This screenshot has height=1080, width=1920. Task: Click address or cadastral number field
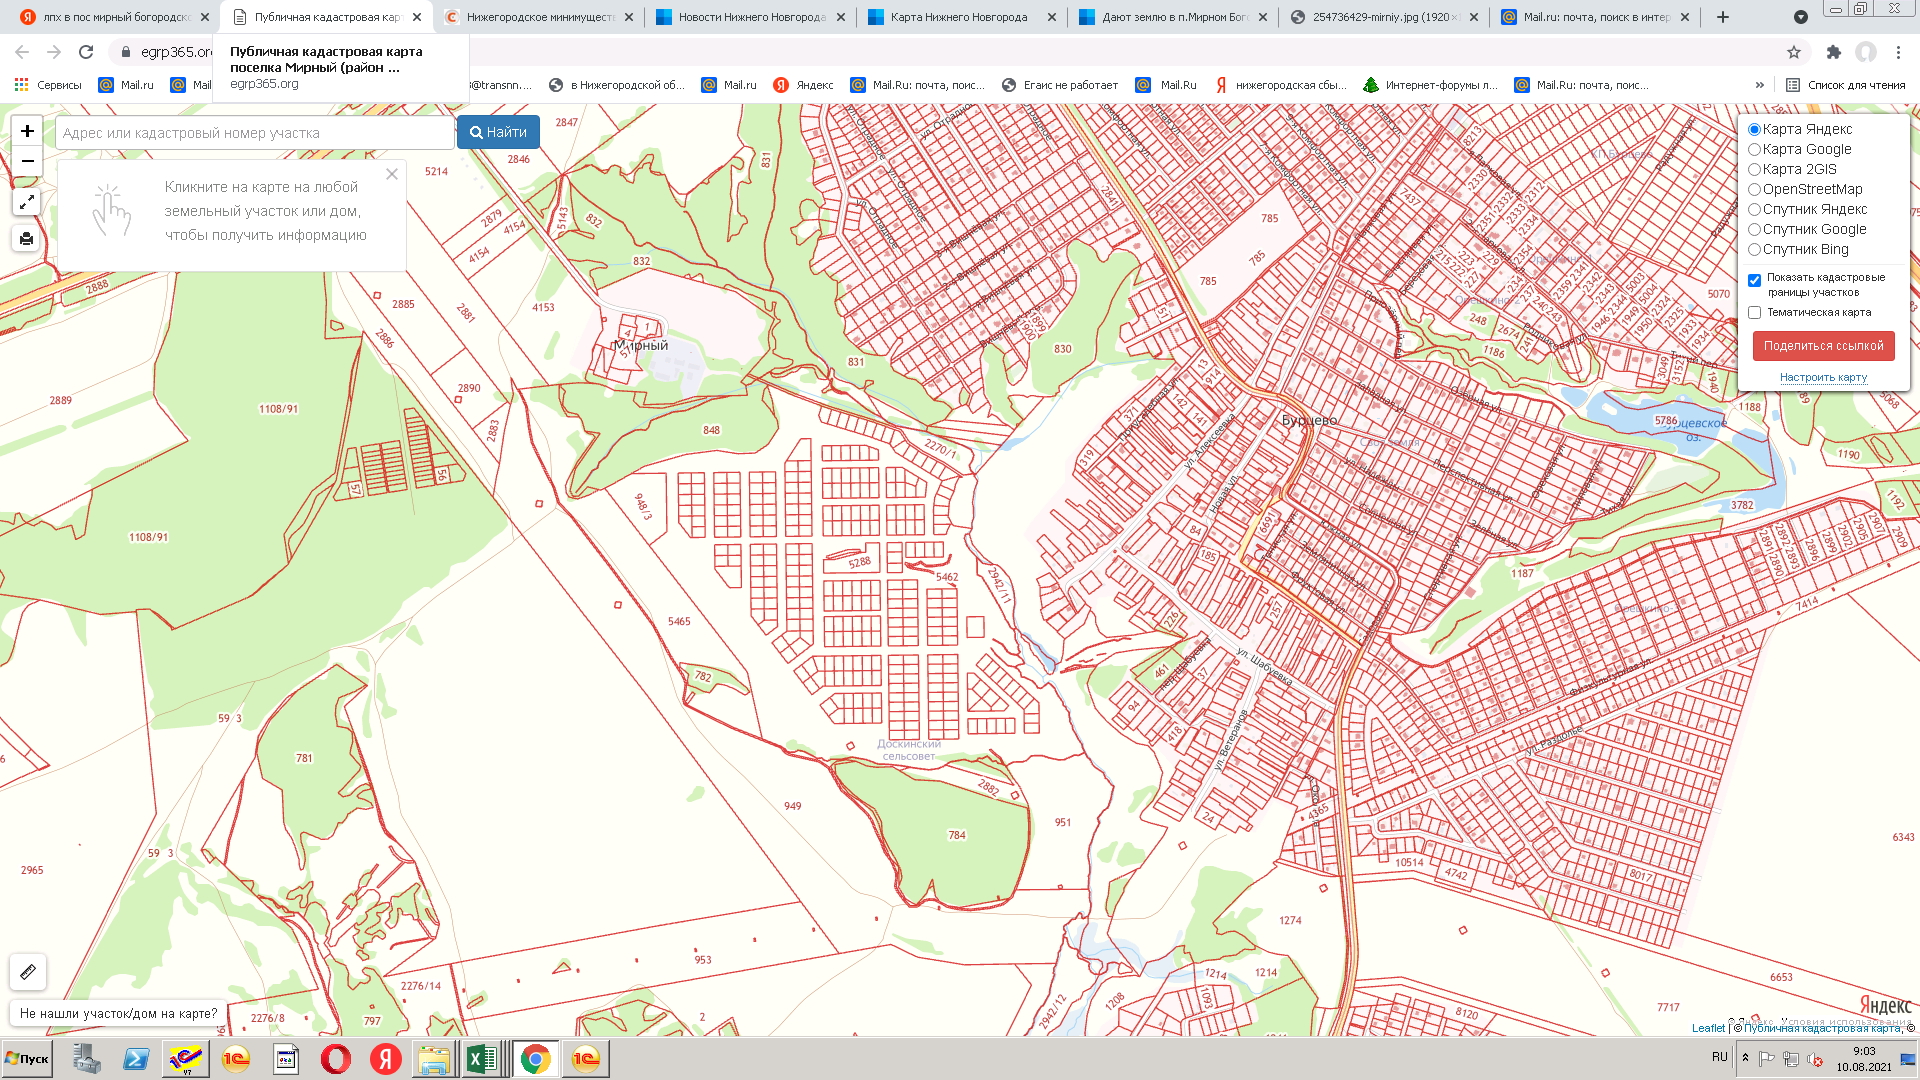[255, 133]
